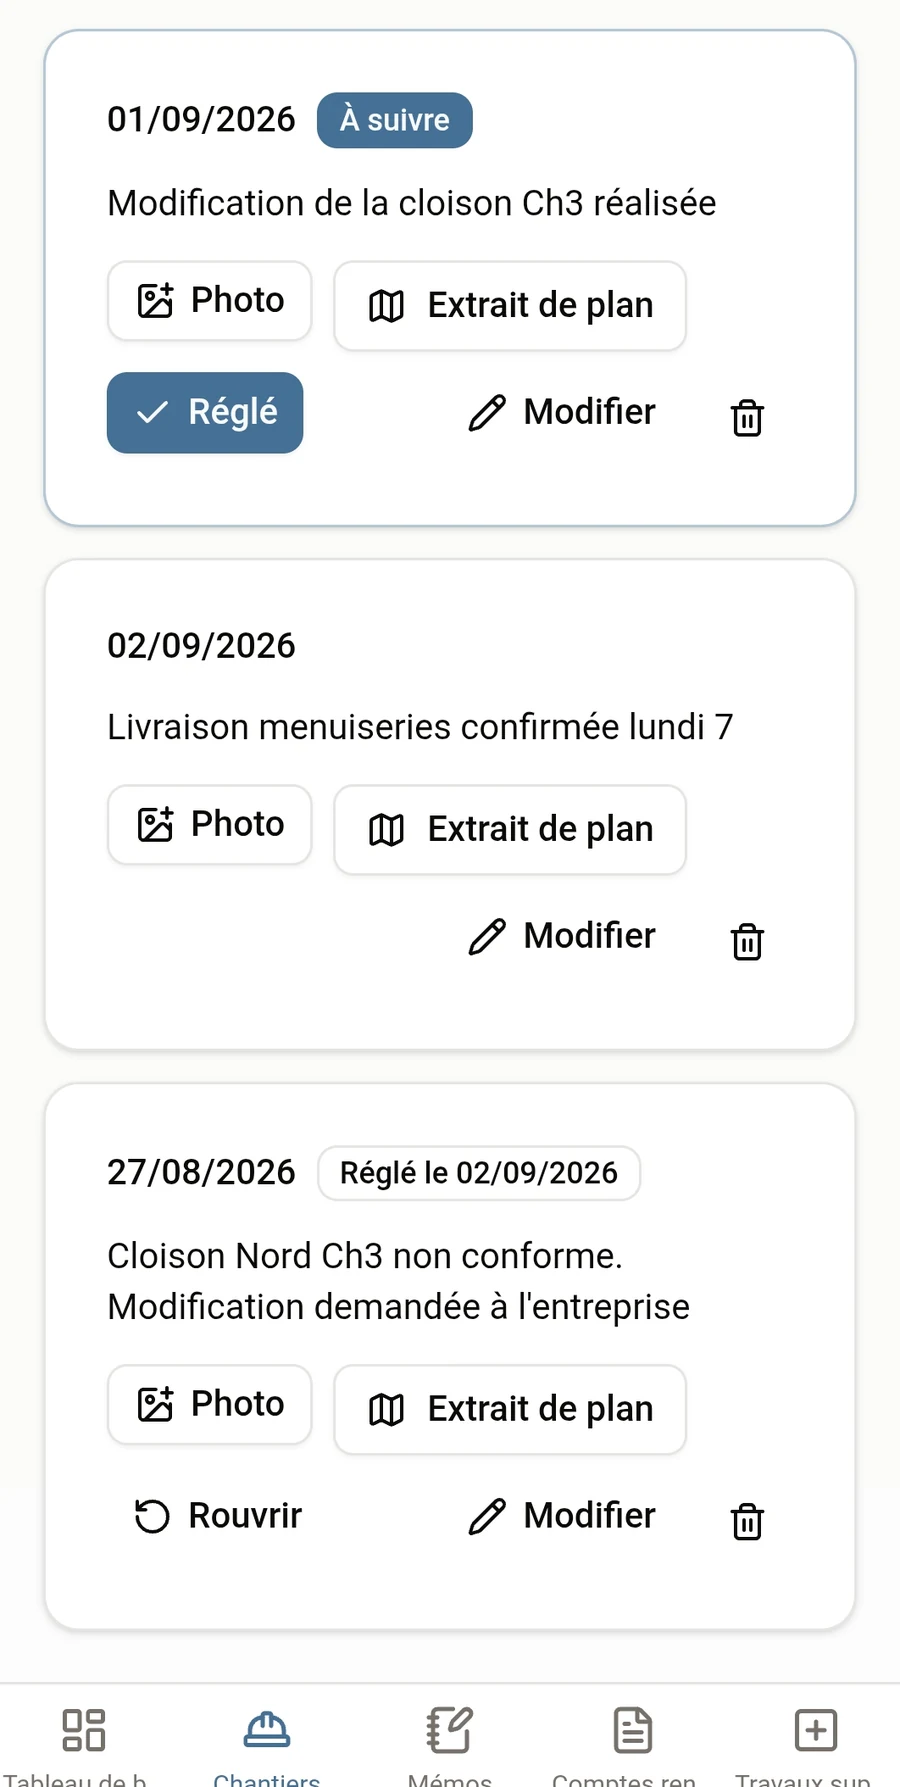Screen dimensions: 900x1787
Task: Add Photo to menuiseries delivery note
Action: point(210,825)
